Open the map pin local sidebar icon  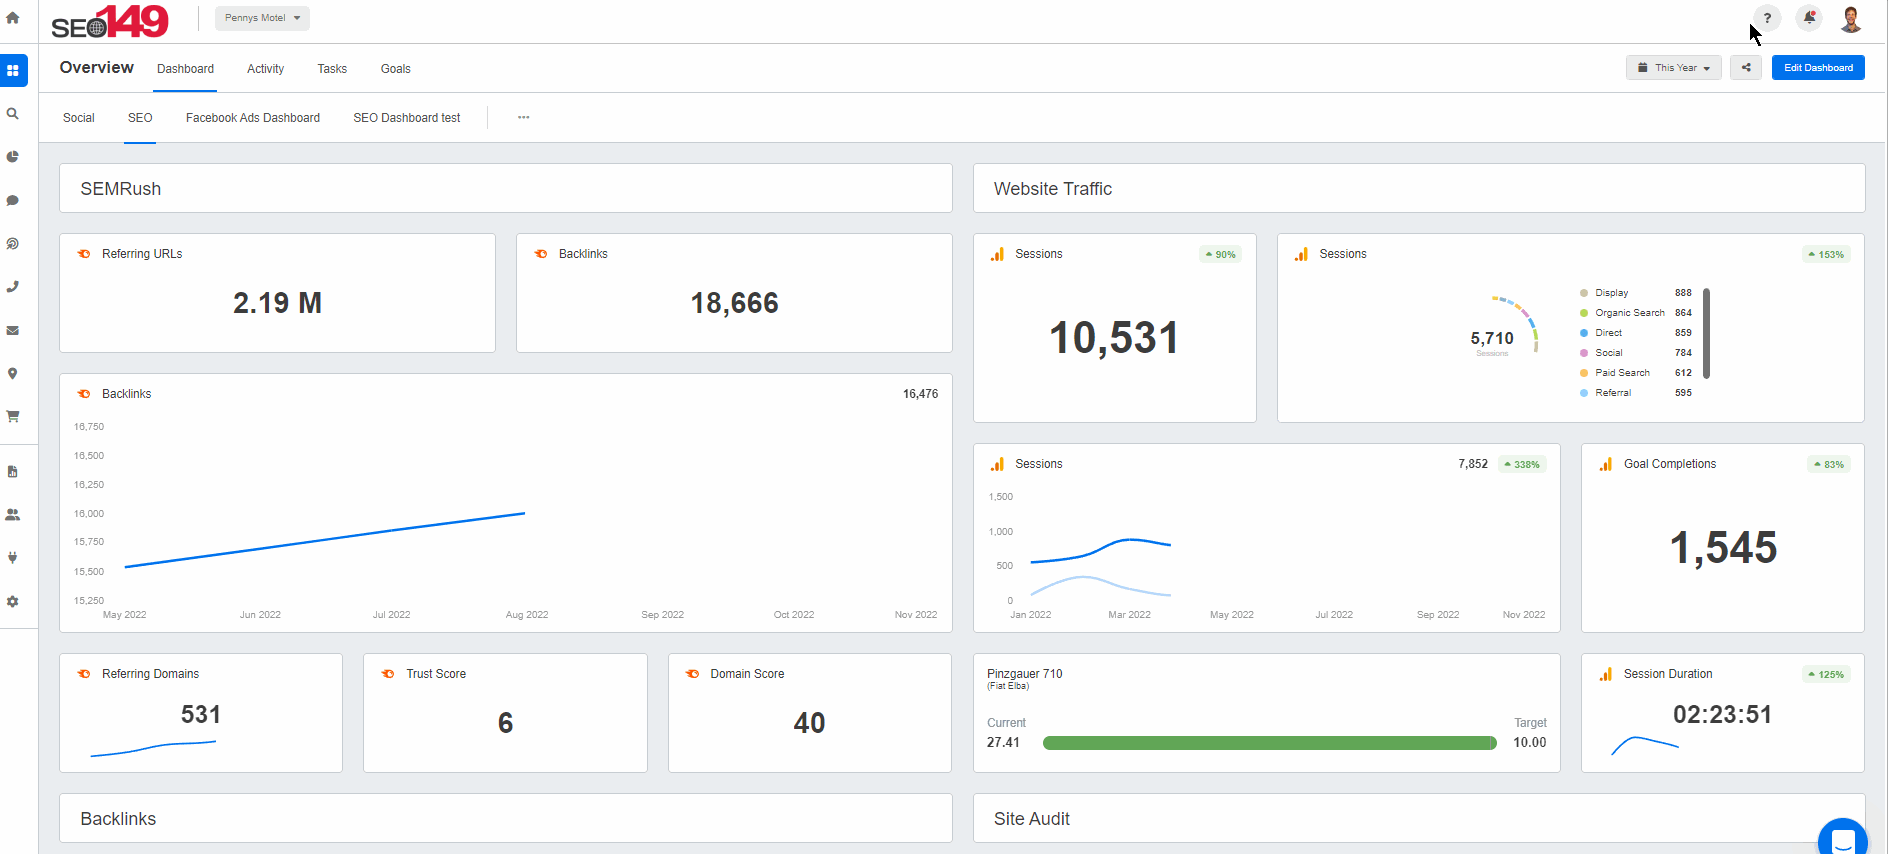(13, 373)
